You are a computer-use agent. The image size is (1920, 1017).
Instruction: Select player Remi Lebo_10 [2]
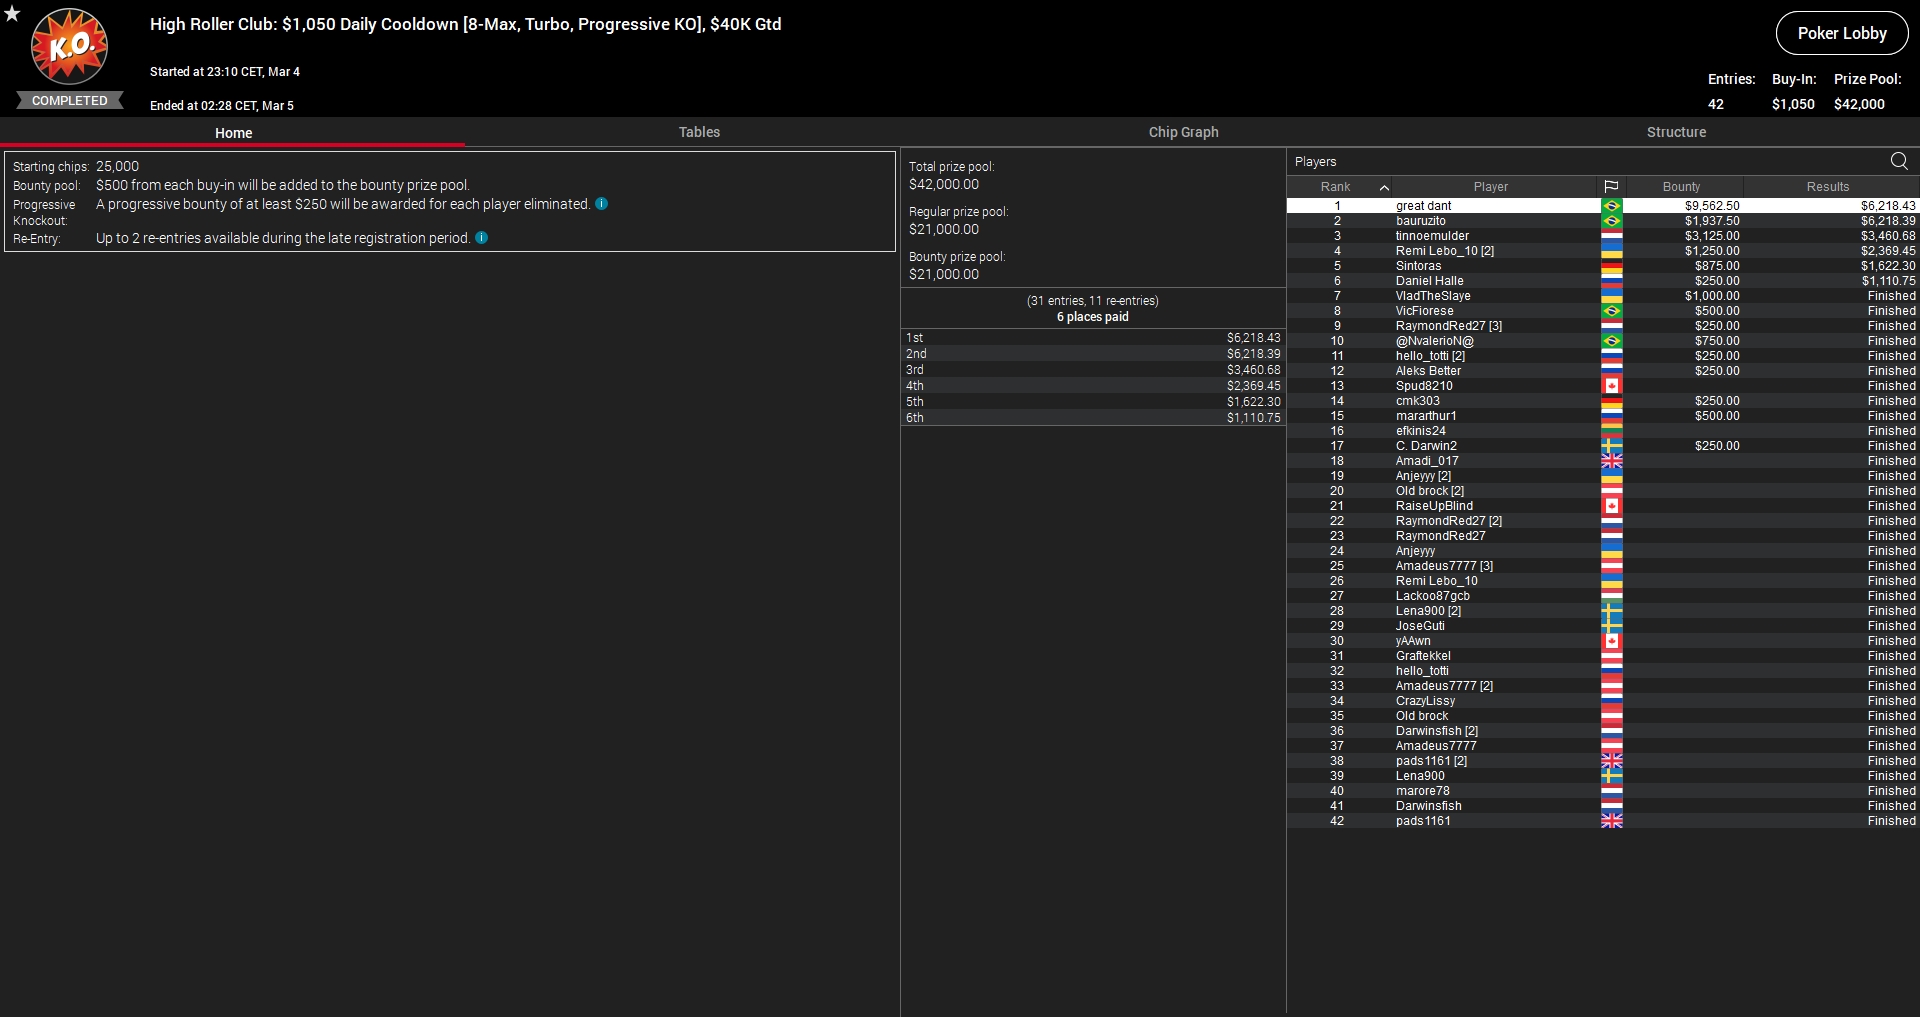[x=1602, y=251]
